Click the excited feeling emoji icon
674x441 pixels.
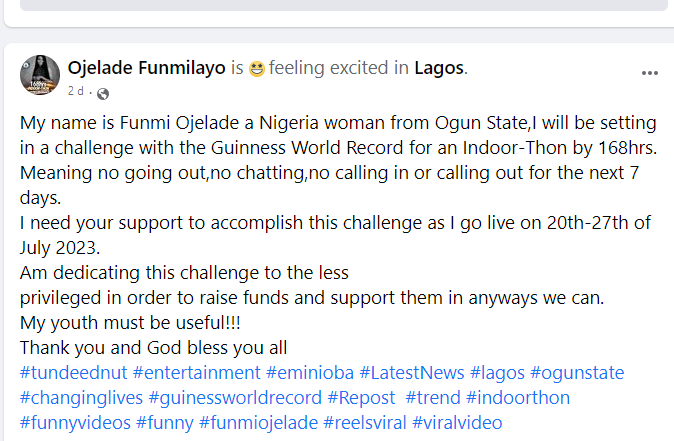pos(258,69)
